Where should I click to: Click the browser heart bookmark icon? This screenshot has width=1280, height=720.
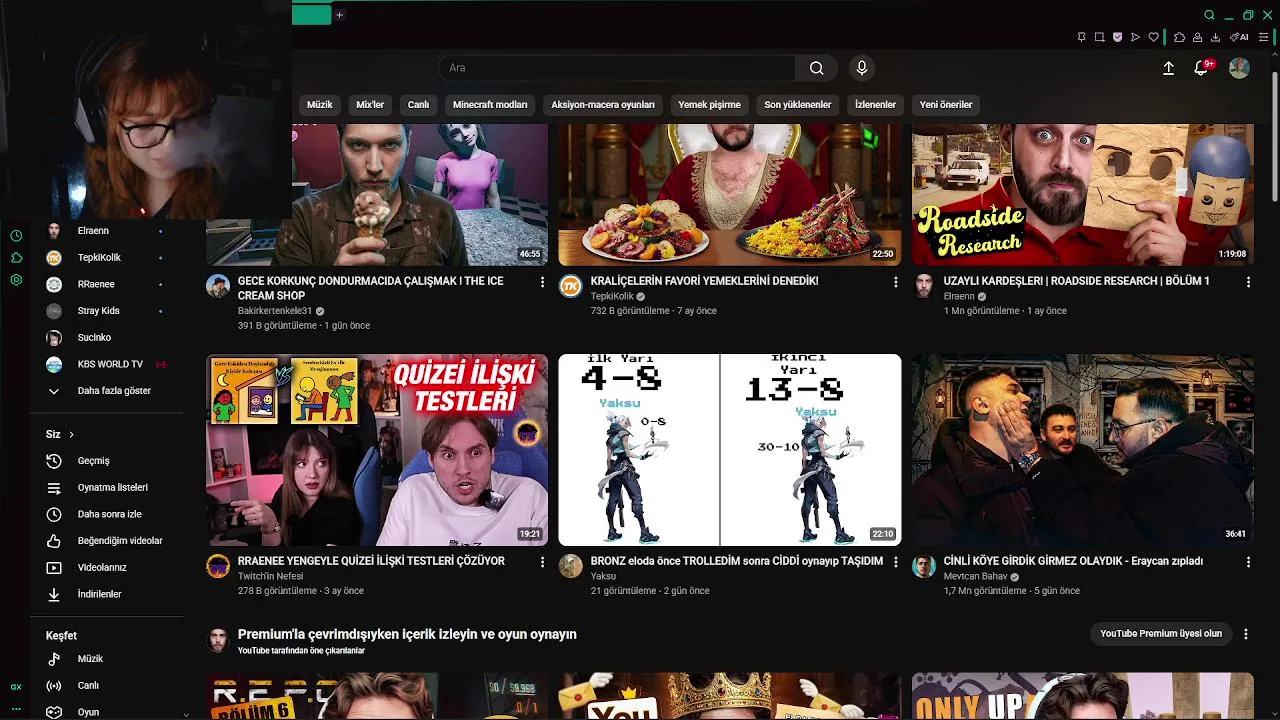[1153, 37]
